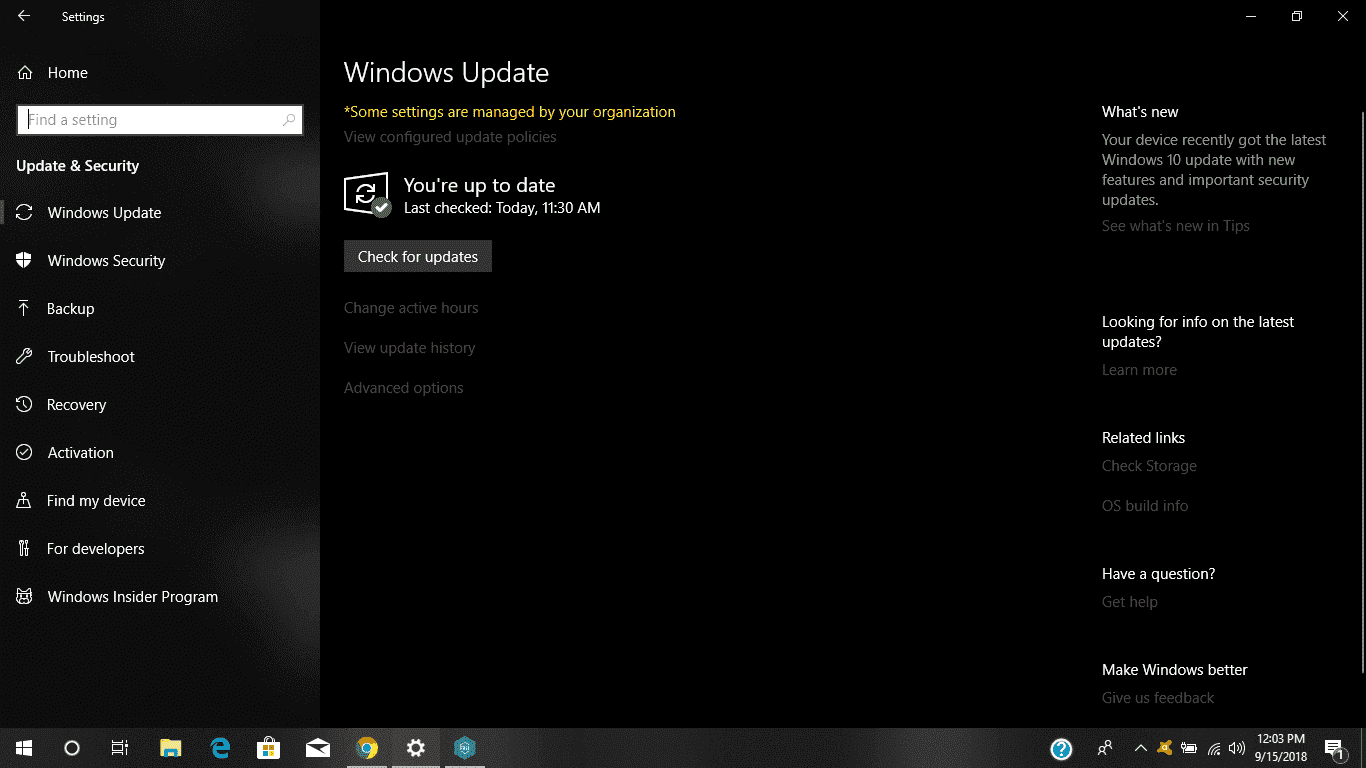Open the volume speaker tray icon
This screenshot has height=768, width=1366.
coord(1237,748)
